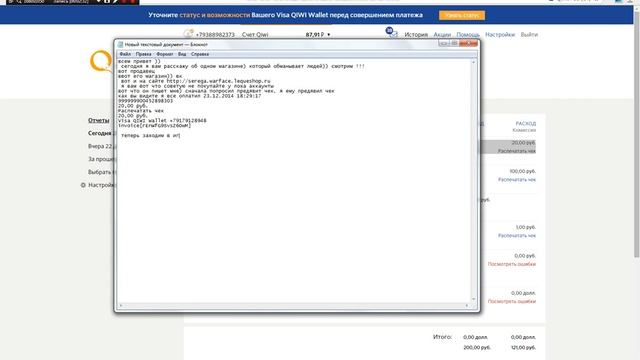
Task: Open the Формат menu in Notepad
Action: click(x=165, y=54)
